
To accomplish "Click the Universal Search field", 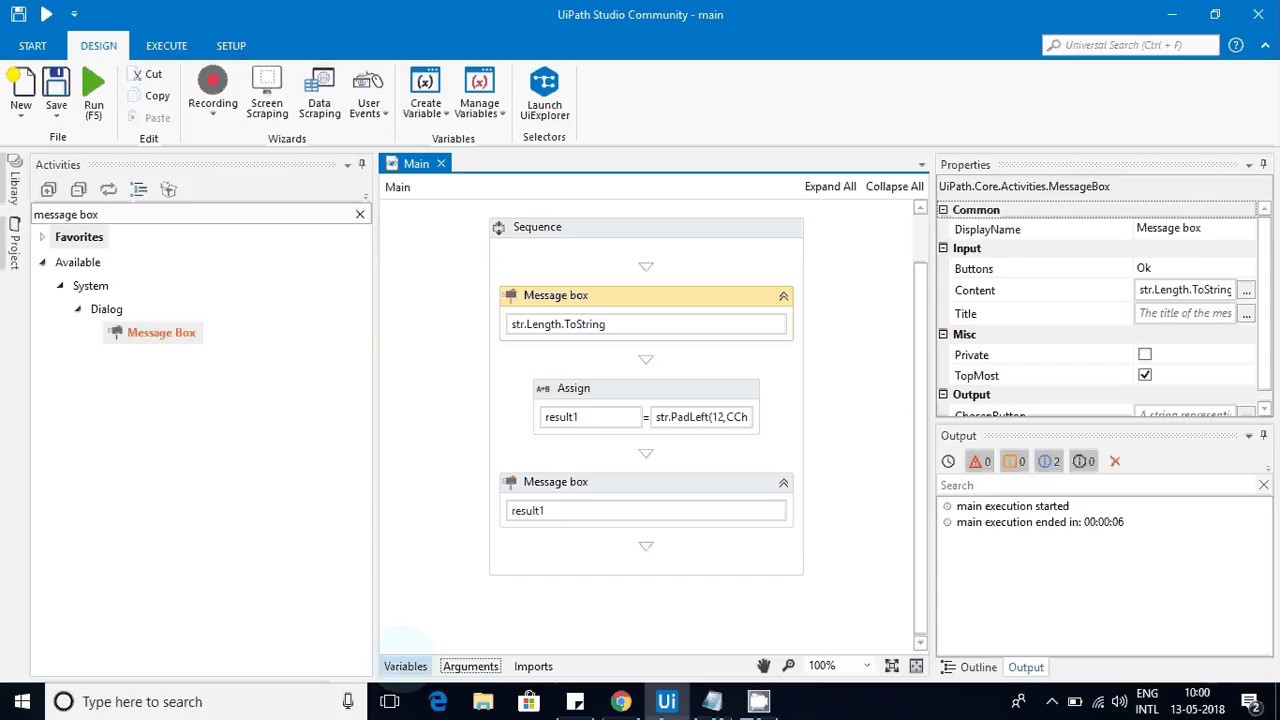I will pyautogui.click(x=1130, y=45).
